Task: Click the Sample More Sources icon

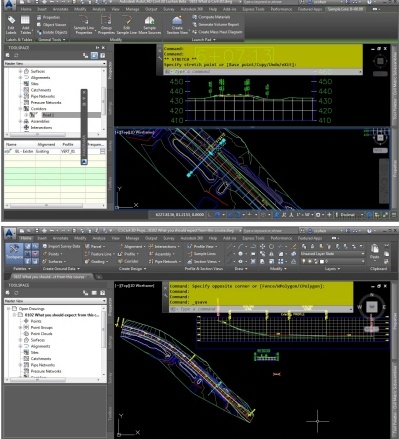Action: (x=149, y=25)
